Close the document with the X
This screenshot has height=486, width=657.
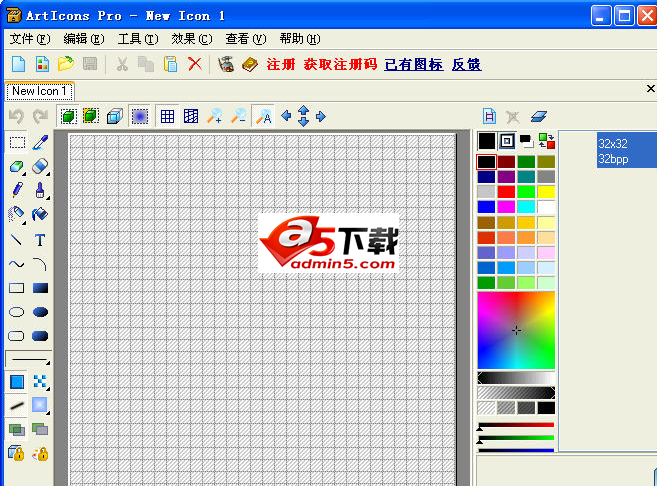650,88
